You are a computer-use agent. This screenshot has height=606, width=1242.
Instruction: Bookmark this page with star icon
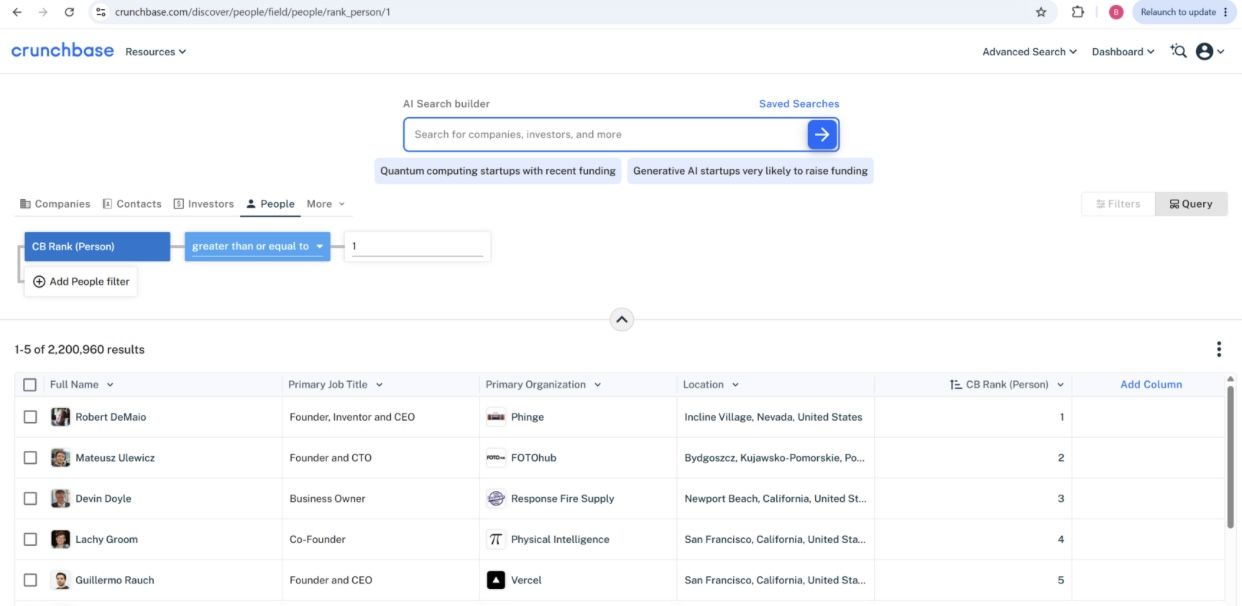1041,12
